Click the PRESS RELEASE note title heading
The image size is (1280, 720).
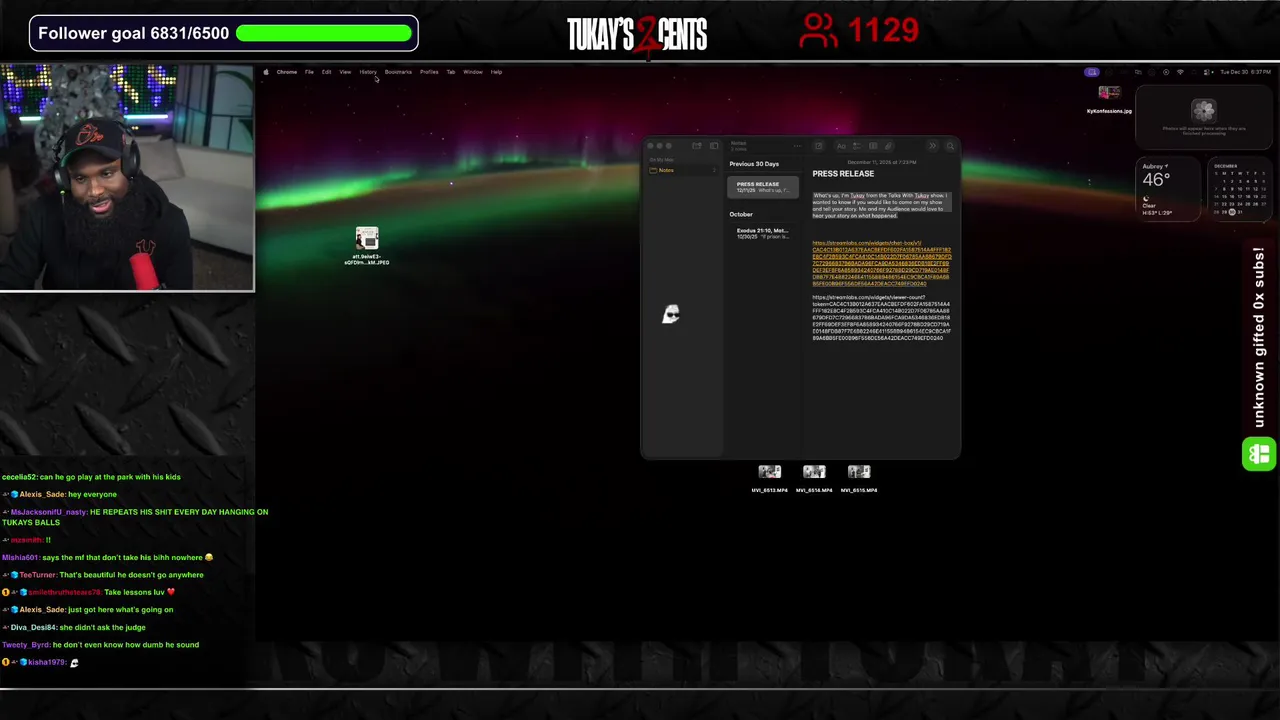point(843,174)
